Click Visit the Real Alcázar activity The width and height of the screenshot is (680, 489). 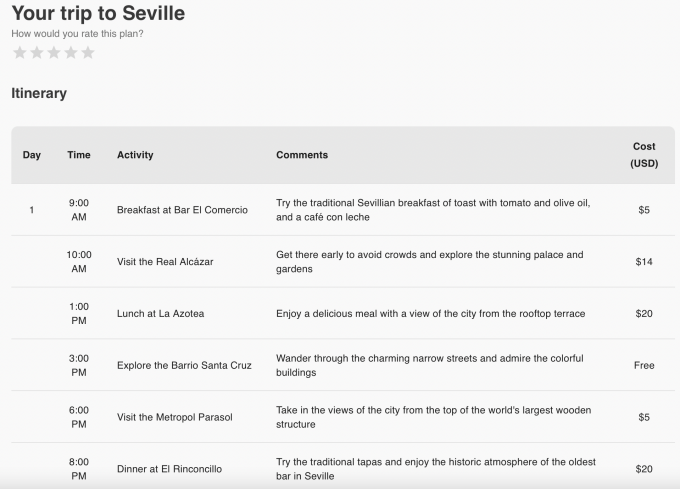pos(165,262)
